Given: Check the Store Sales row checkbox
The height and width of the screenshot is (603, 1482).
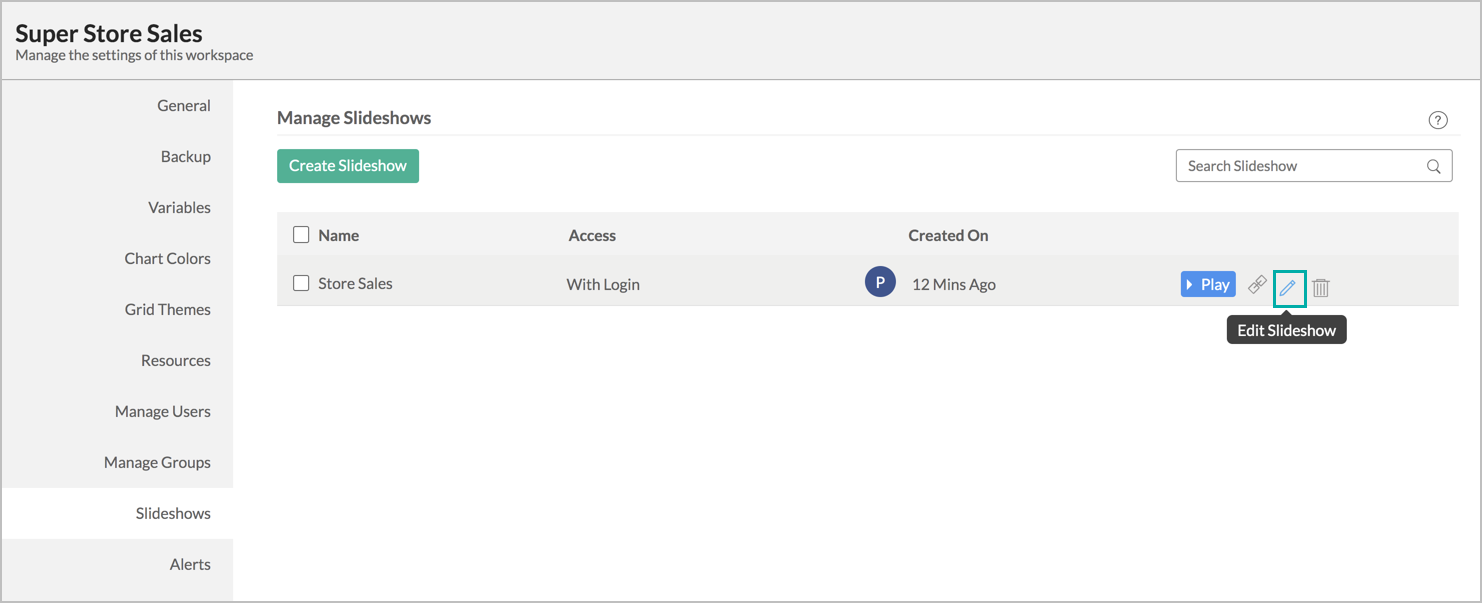Looking at the screenshot, I should tap(301, 283).
